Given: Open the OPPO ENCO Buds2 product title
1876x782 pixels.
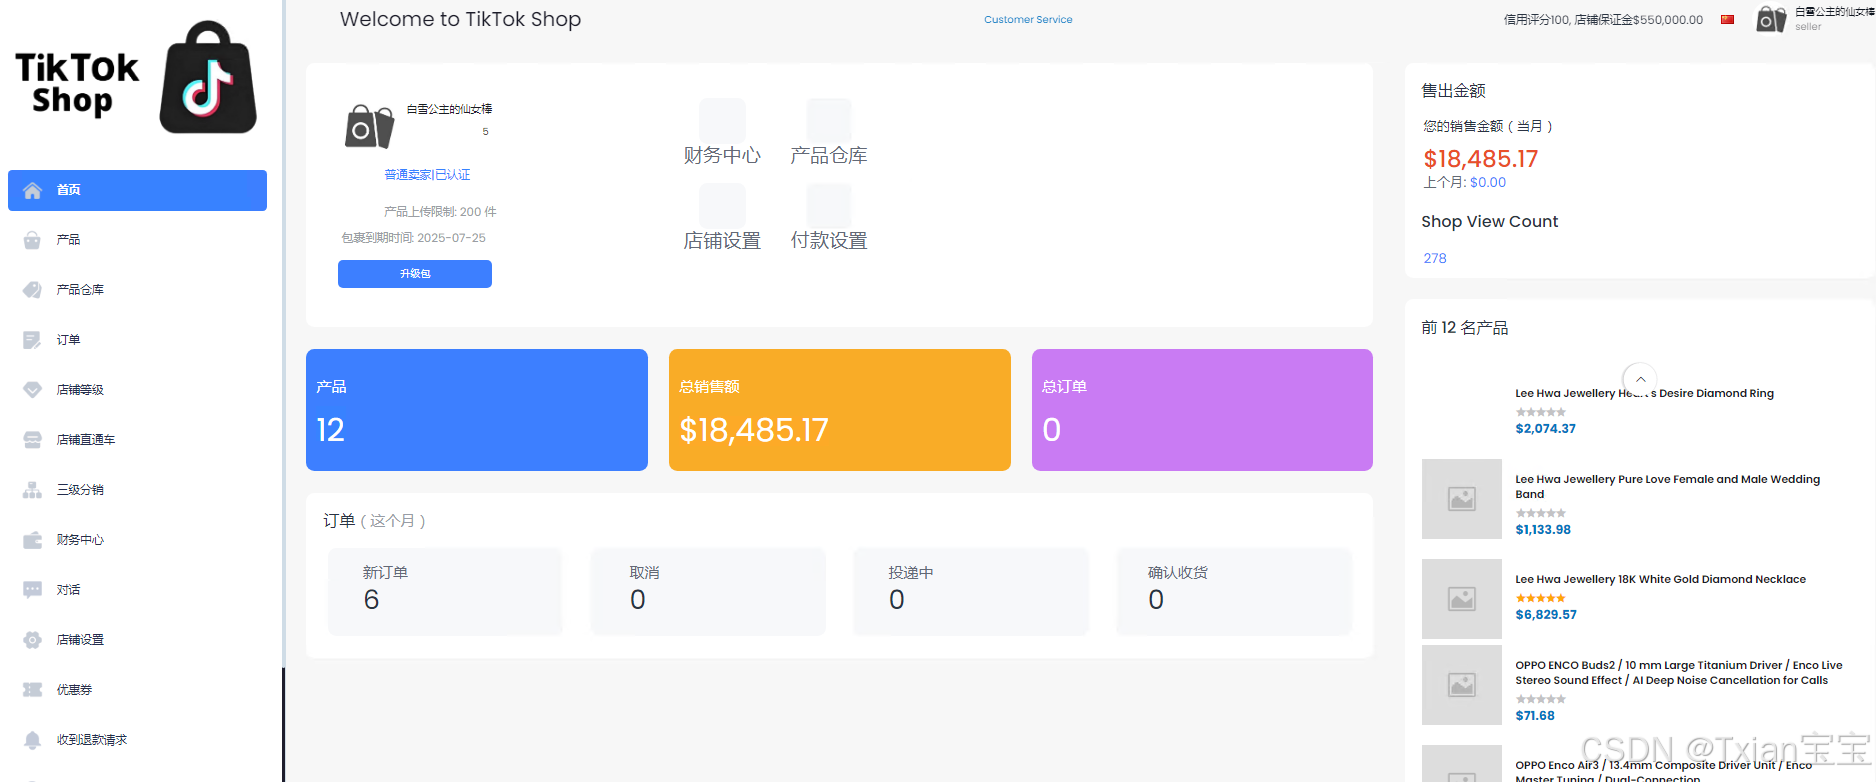Looking at the screenshot, I should 1678,673.
